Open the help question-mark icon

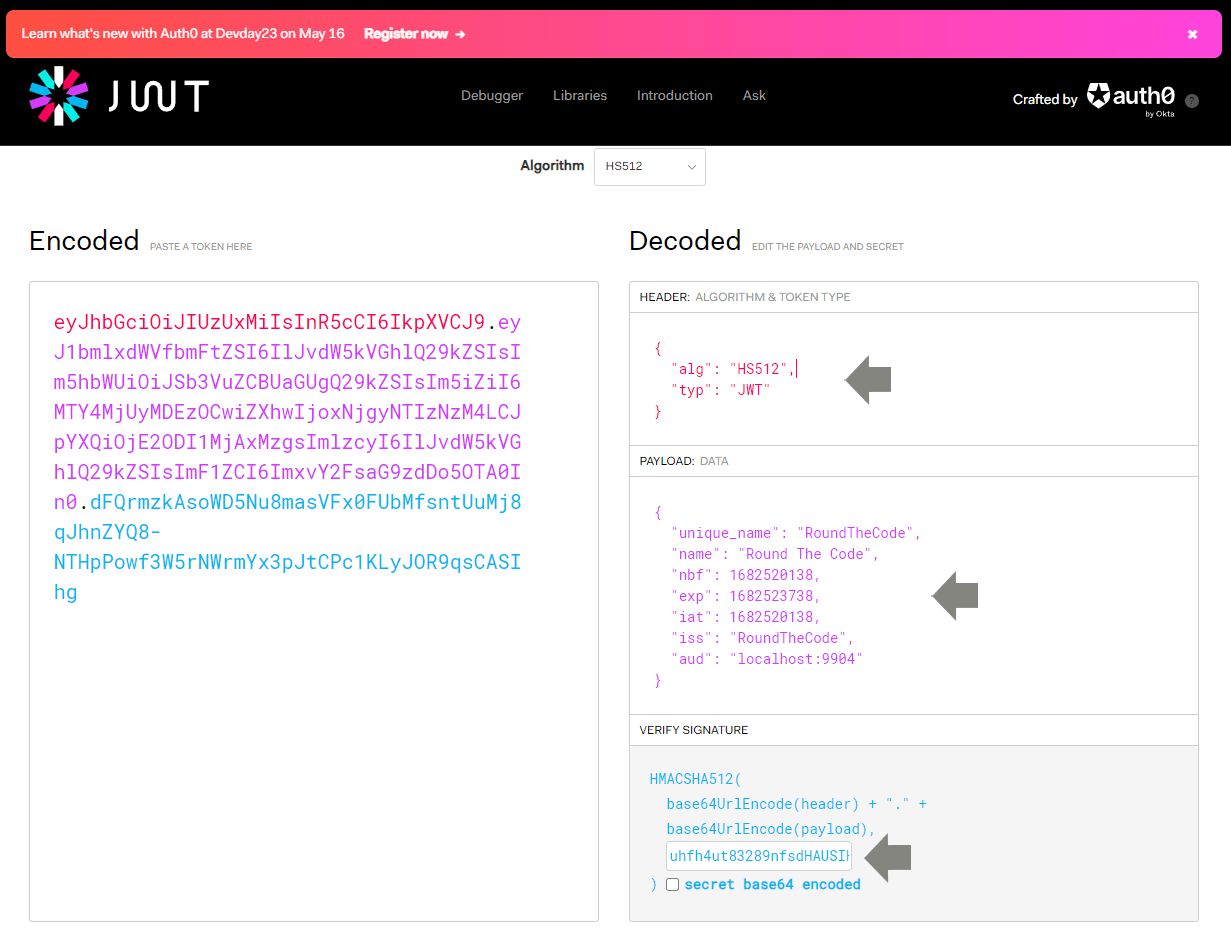click(x=1191, y=100)
